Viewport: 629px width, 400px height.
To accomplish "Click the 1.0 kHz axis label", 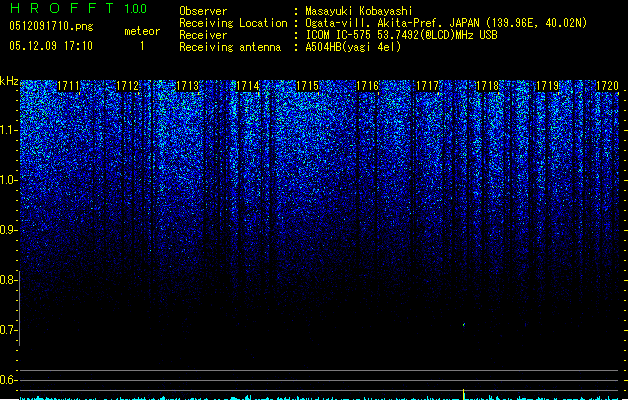I will click(x=8, y=180).
